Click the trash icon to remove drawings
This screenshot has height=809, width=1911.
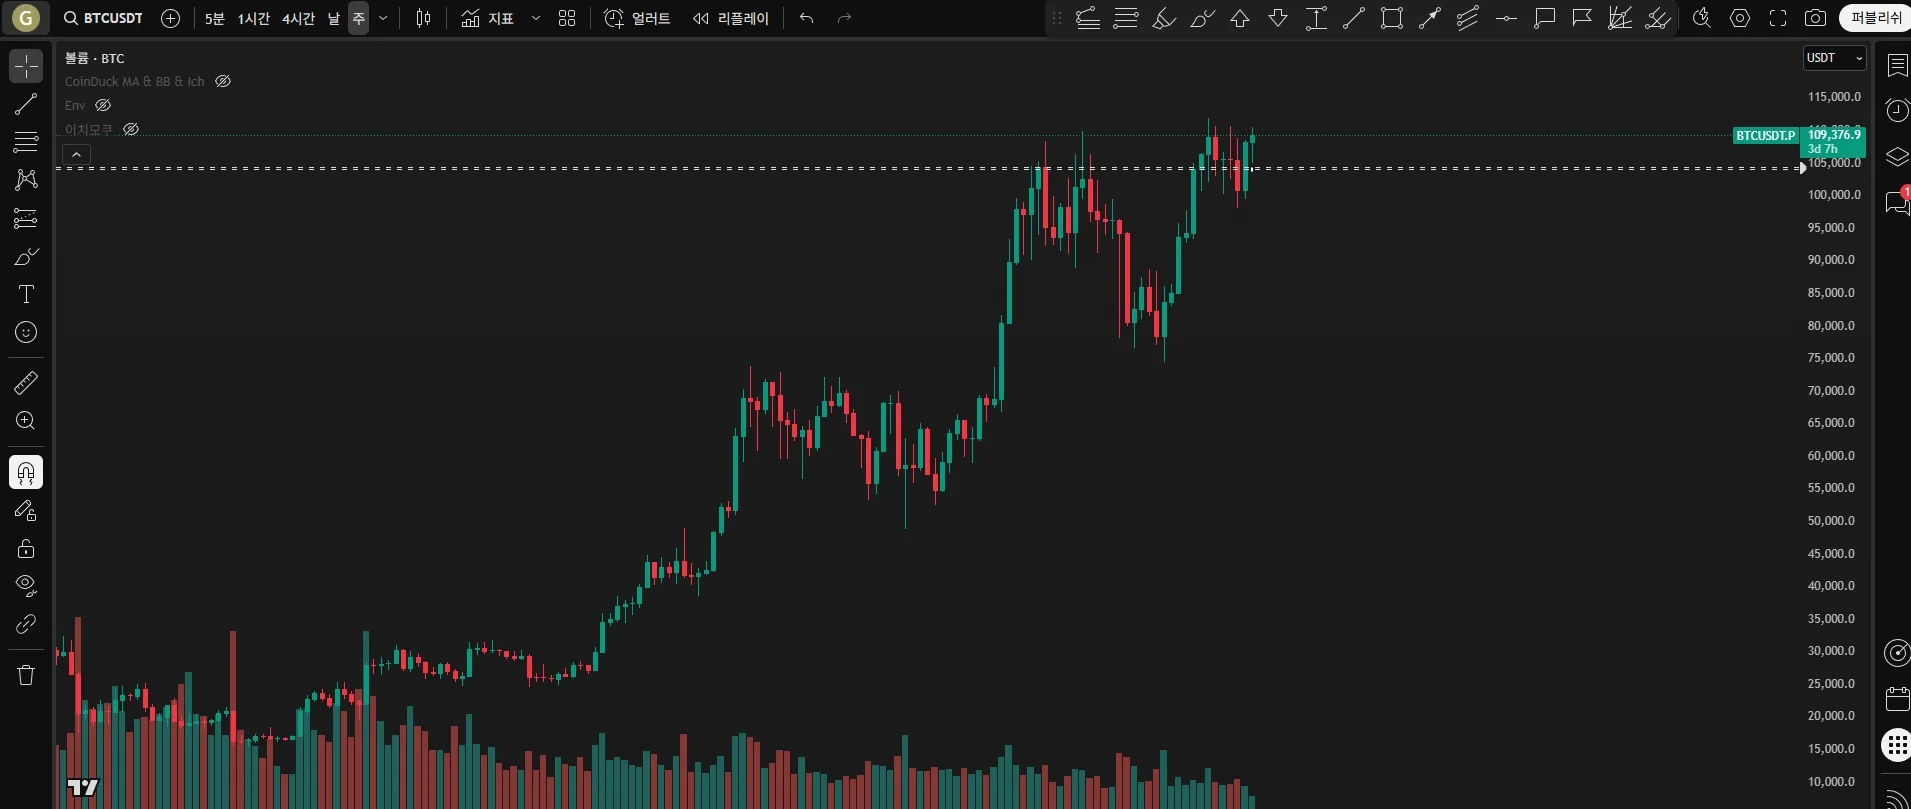[x=26, y=675]
